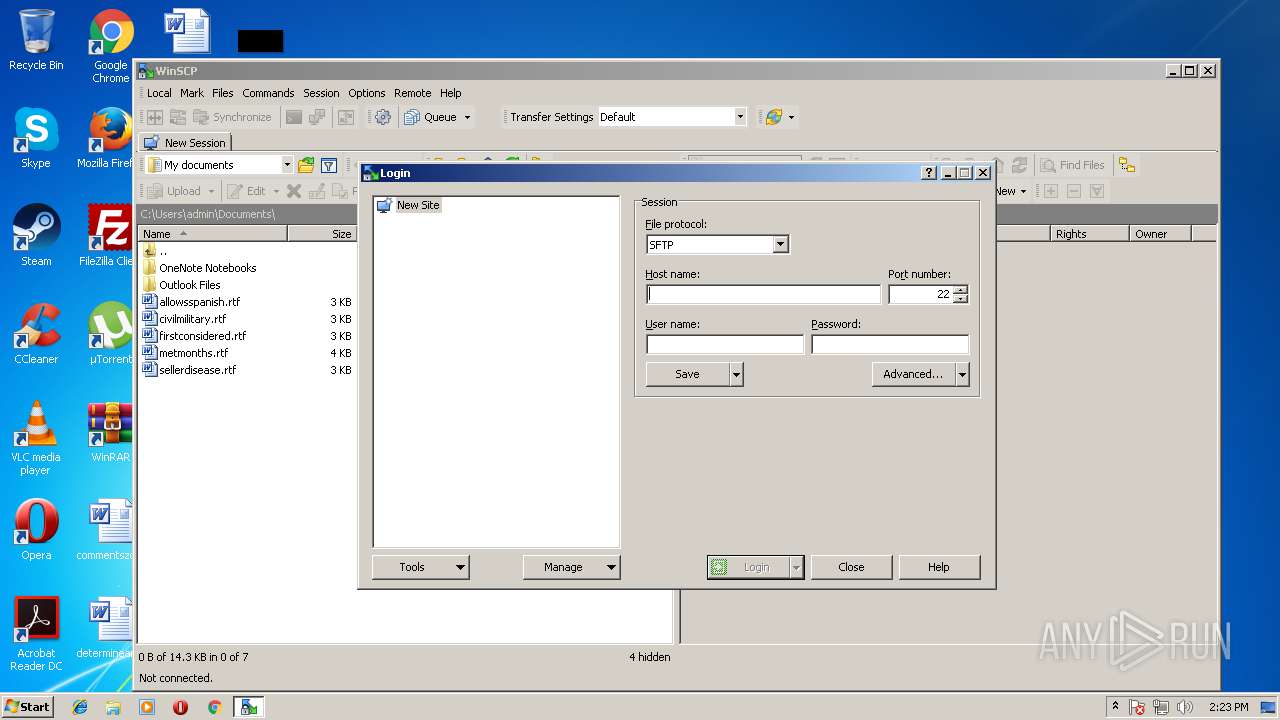Sort the local list by the Name column header

(212, 234)
